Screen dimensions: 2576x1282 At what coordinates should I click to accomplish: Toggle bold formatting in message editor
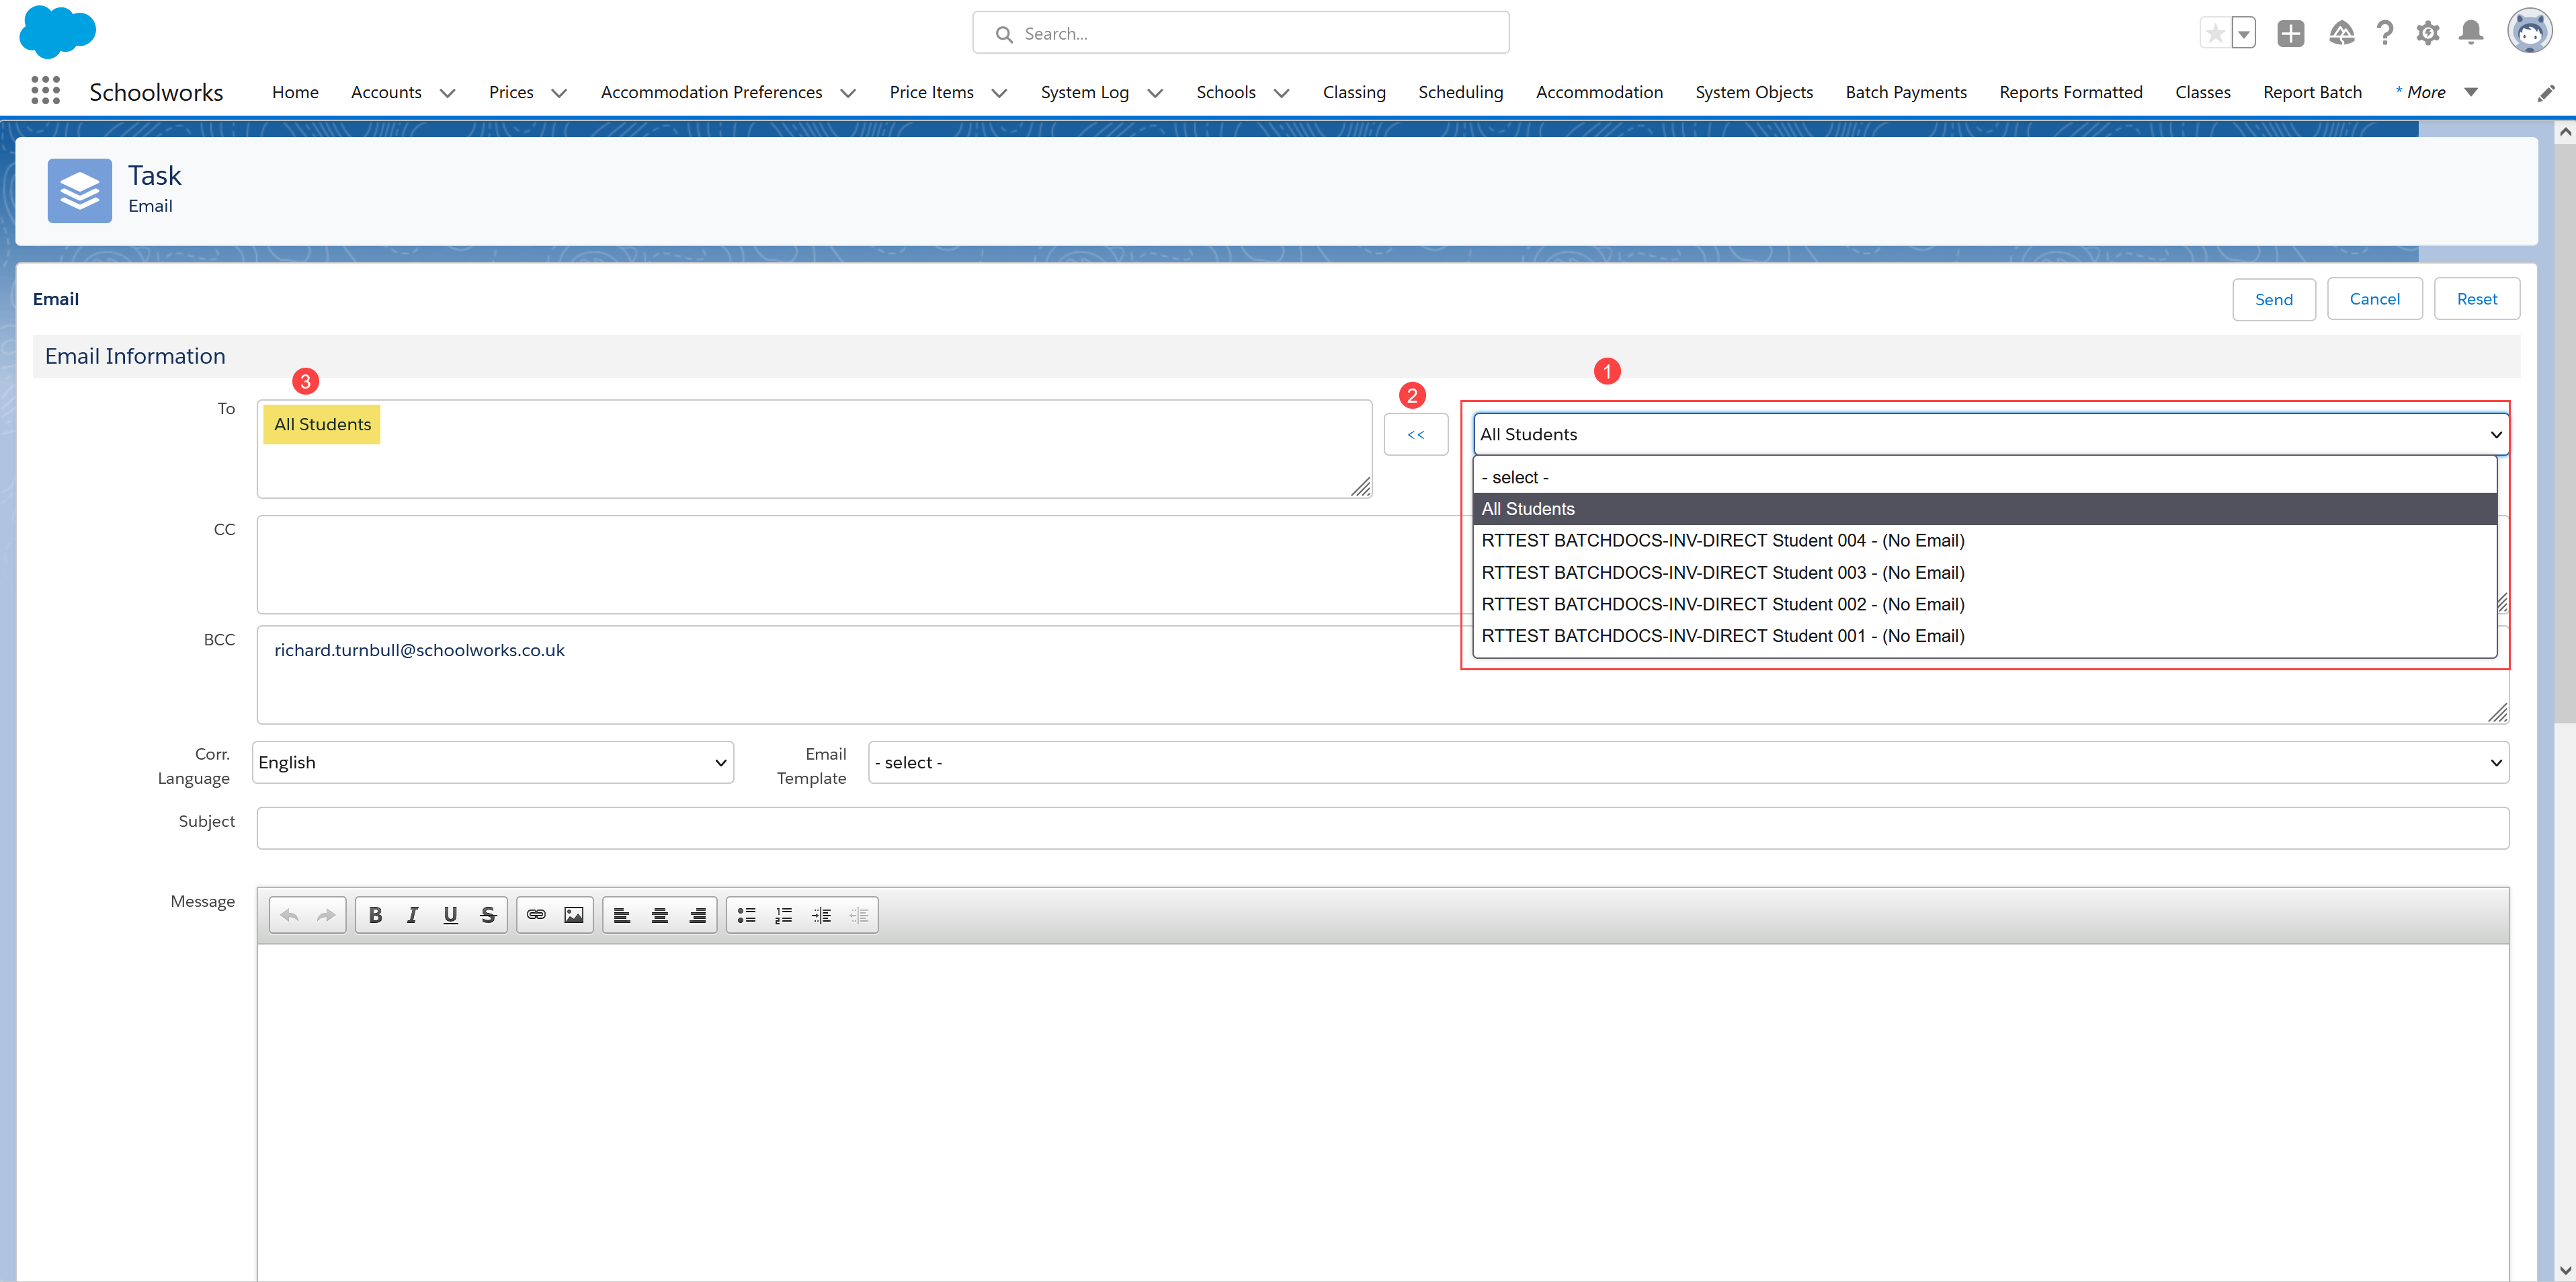click(375, 915)
